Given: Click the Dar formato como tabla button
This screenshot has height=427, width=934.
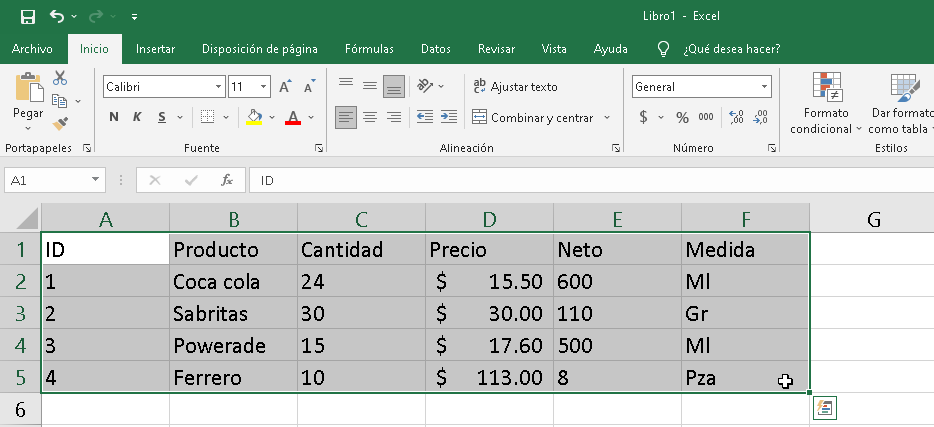Looking at the screenshot, I should coord(901,104).
